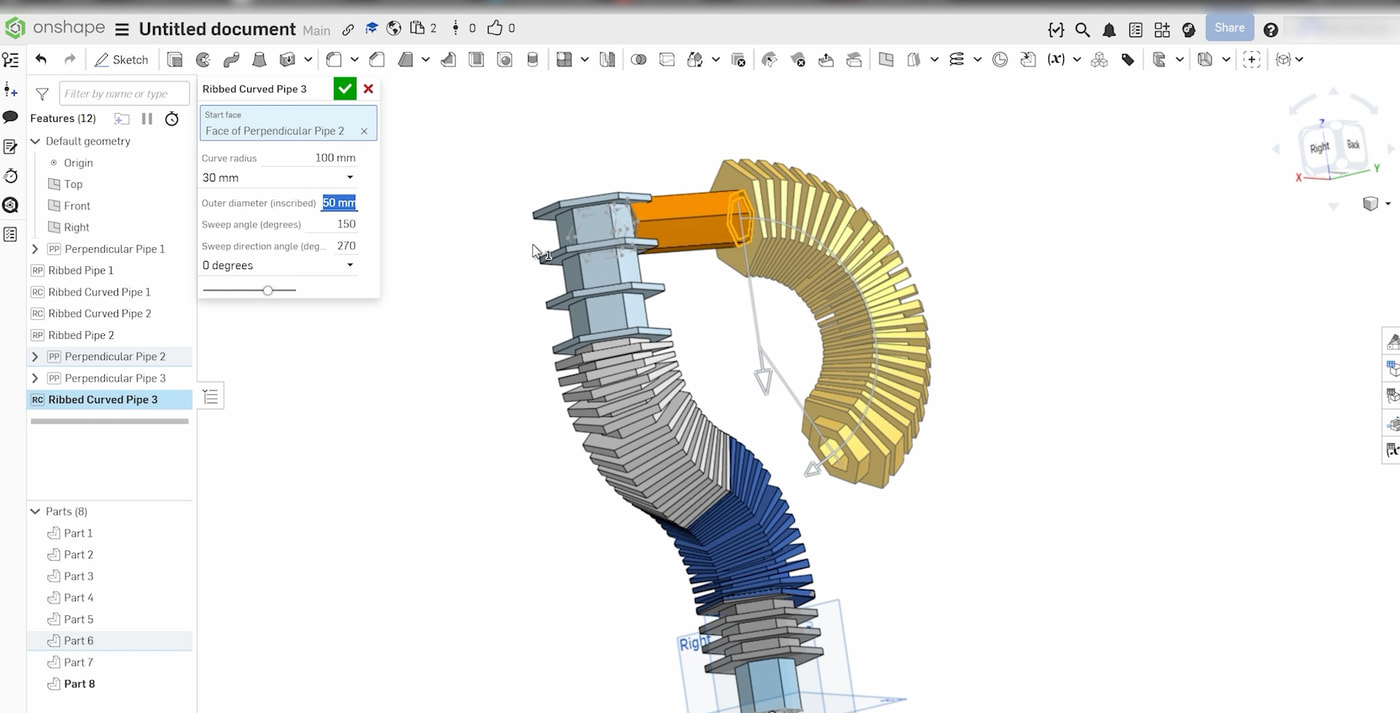Collapse the Default geometry group

tap(35, 141)
